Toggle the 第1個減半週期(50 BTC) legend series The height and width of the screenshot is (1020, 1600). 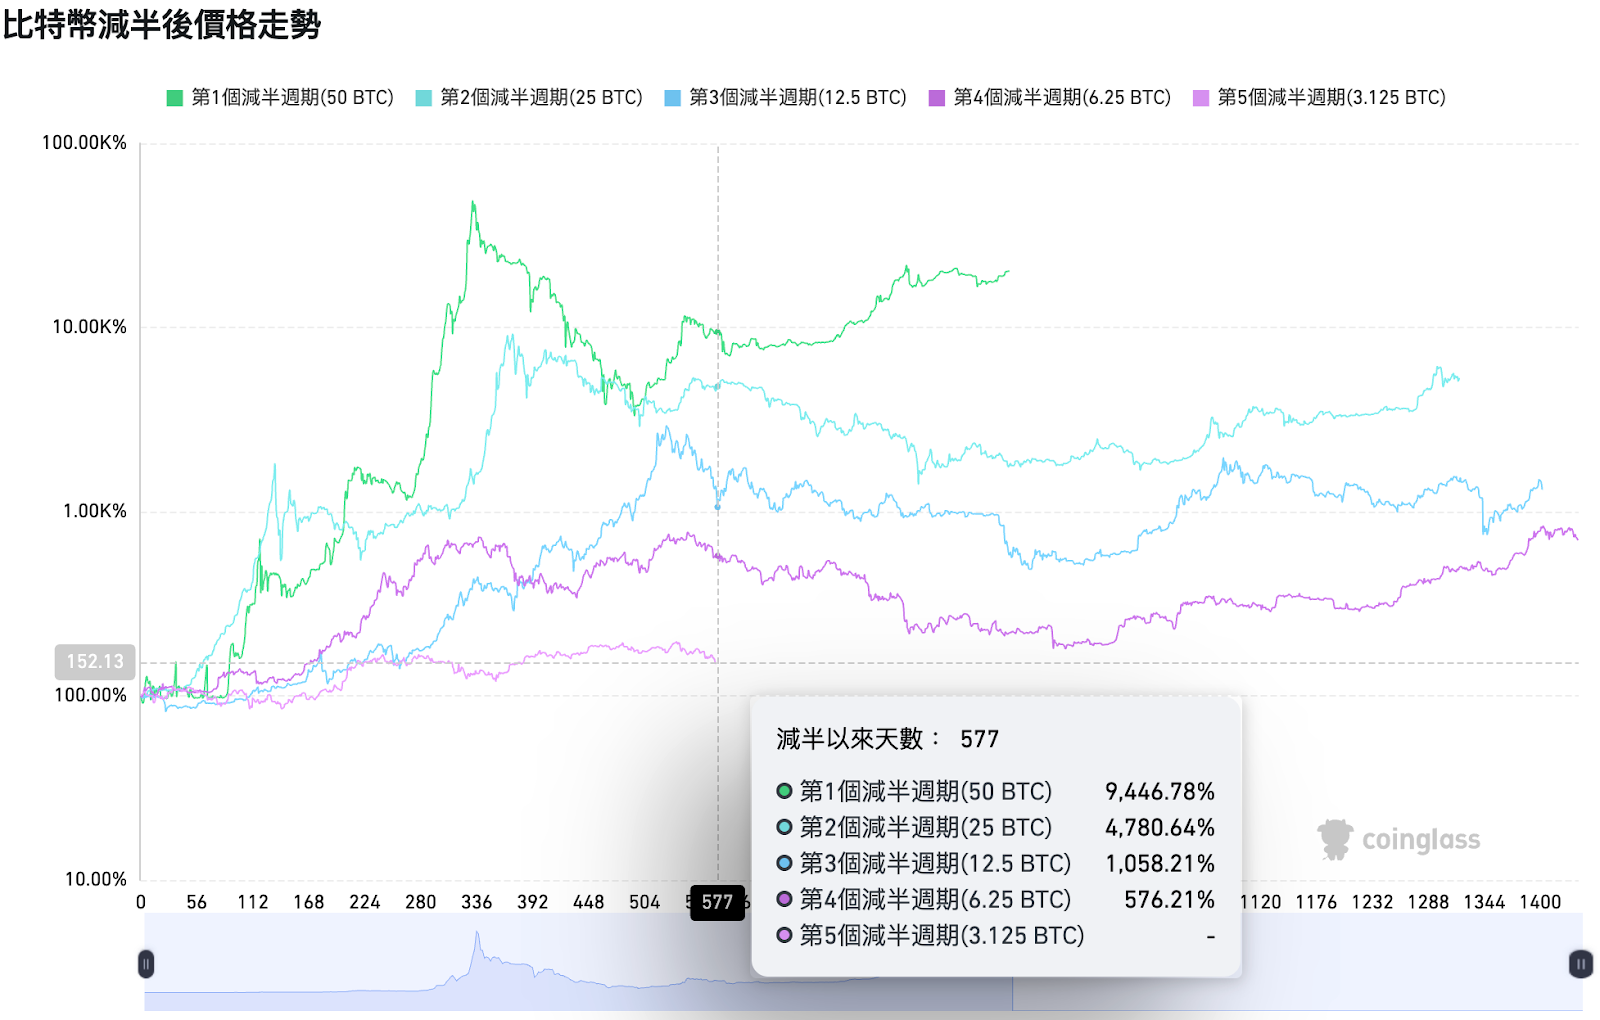pyautogui.click(x=280, y=97)
